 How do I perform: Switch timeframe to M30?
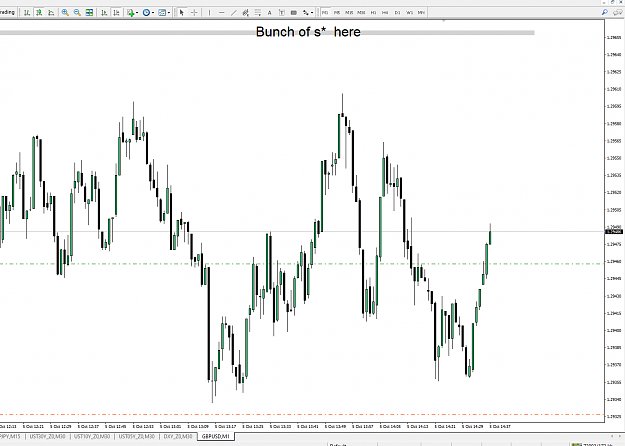[x=362, y=13]
